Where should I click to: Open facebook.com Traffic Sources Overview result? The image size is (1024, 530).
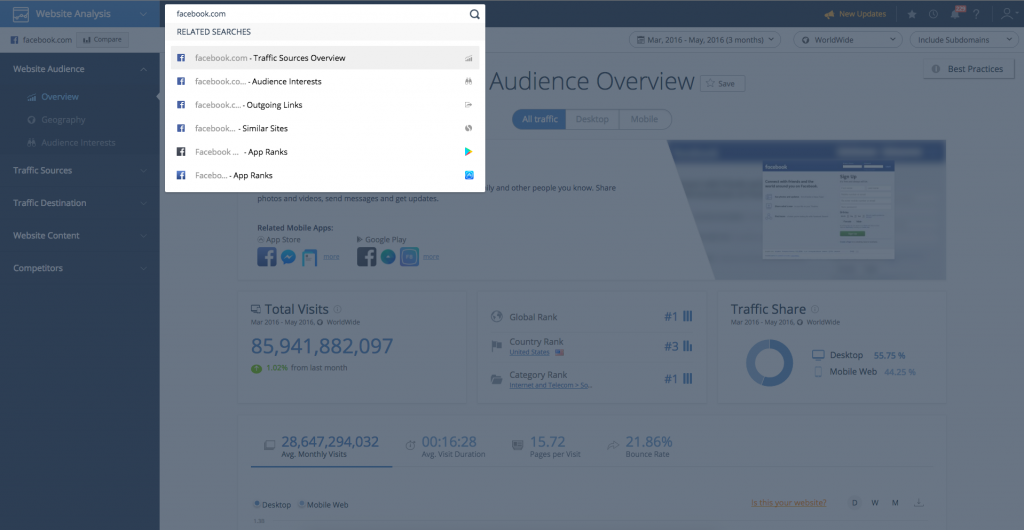tap(325, 58)
